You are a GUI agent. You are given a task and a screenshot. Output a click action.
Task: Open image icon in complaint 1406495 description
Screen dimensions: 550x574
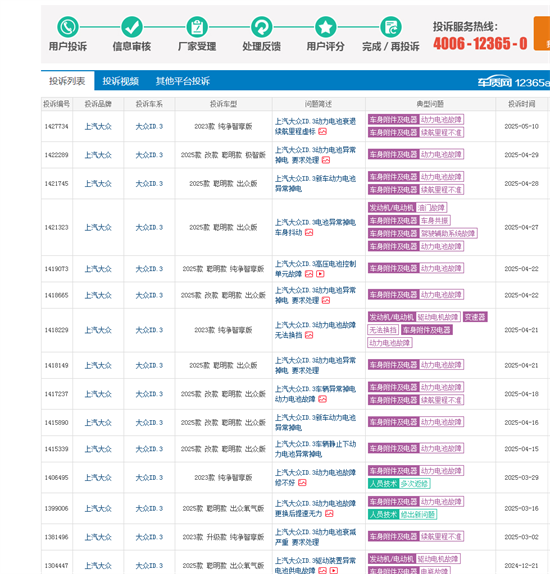302,483
